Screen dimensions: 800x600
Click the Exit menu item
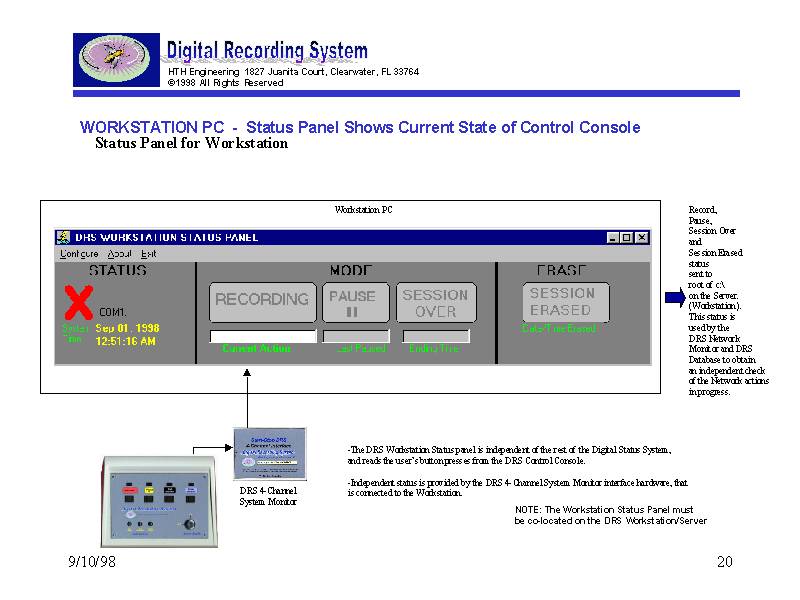148,254
